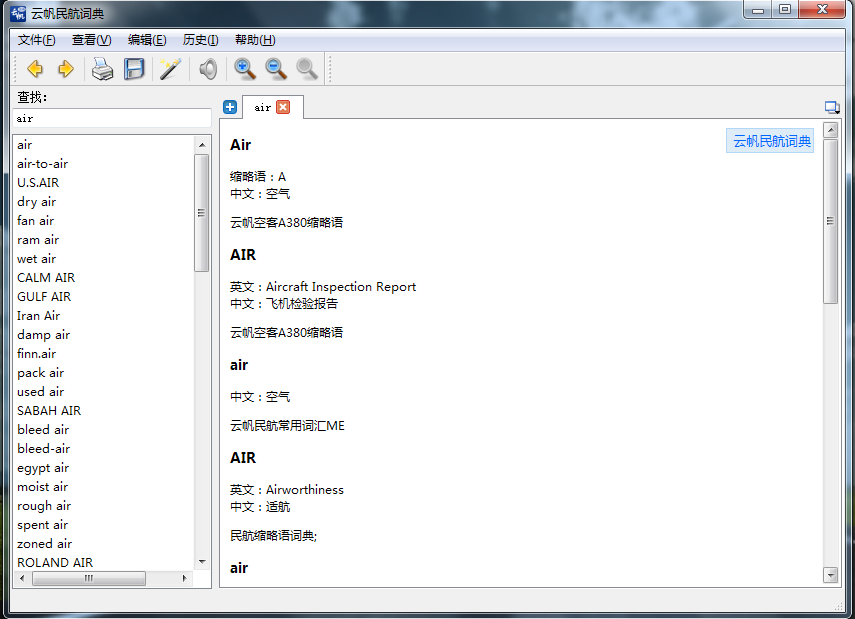Click definition pane scrollbar up arrow
The height and width of the screenshot is (619, 855).
[830, 130]
